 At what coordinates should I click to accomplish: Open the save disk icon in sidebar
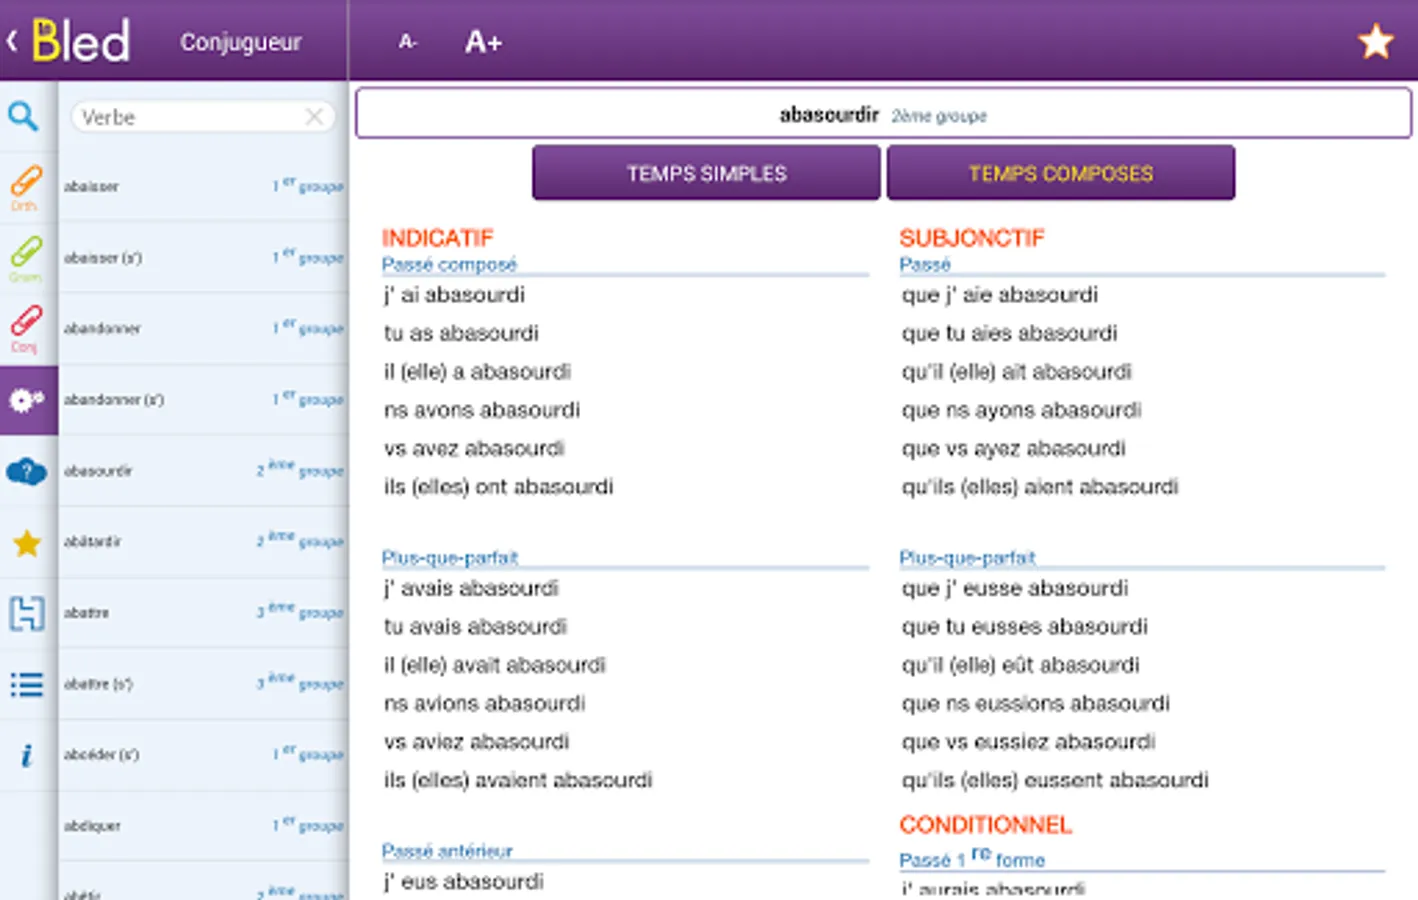[26, 613]
